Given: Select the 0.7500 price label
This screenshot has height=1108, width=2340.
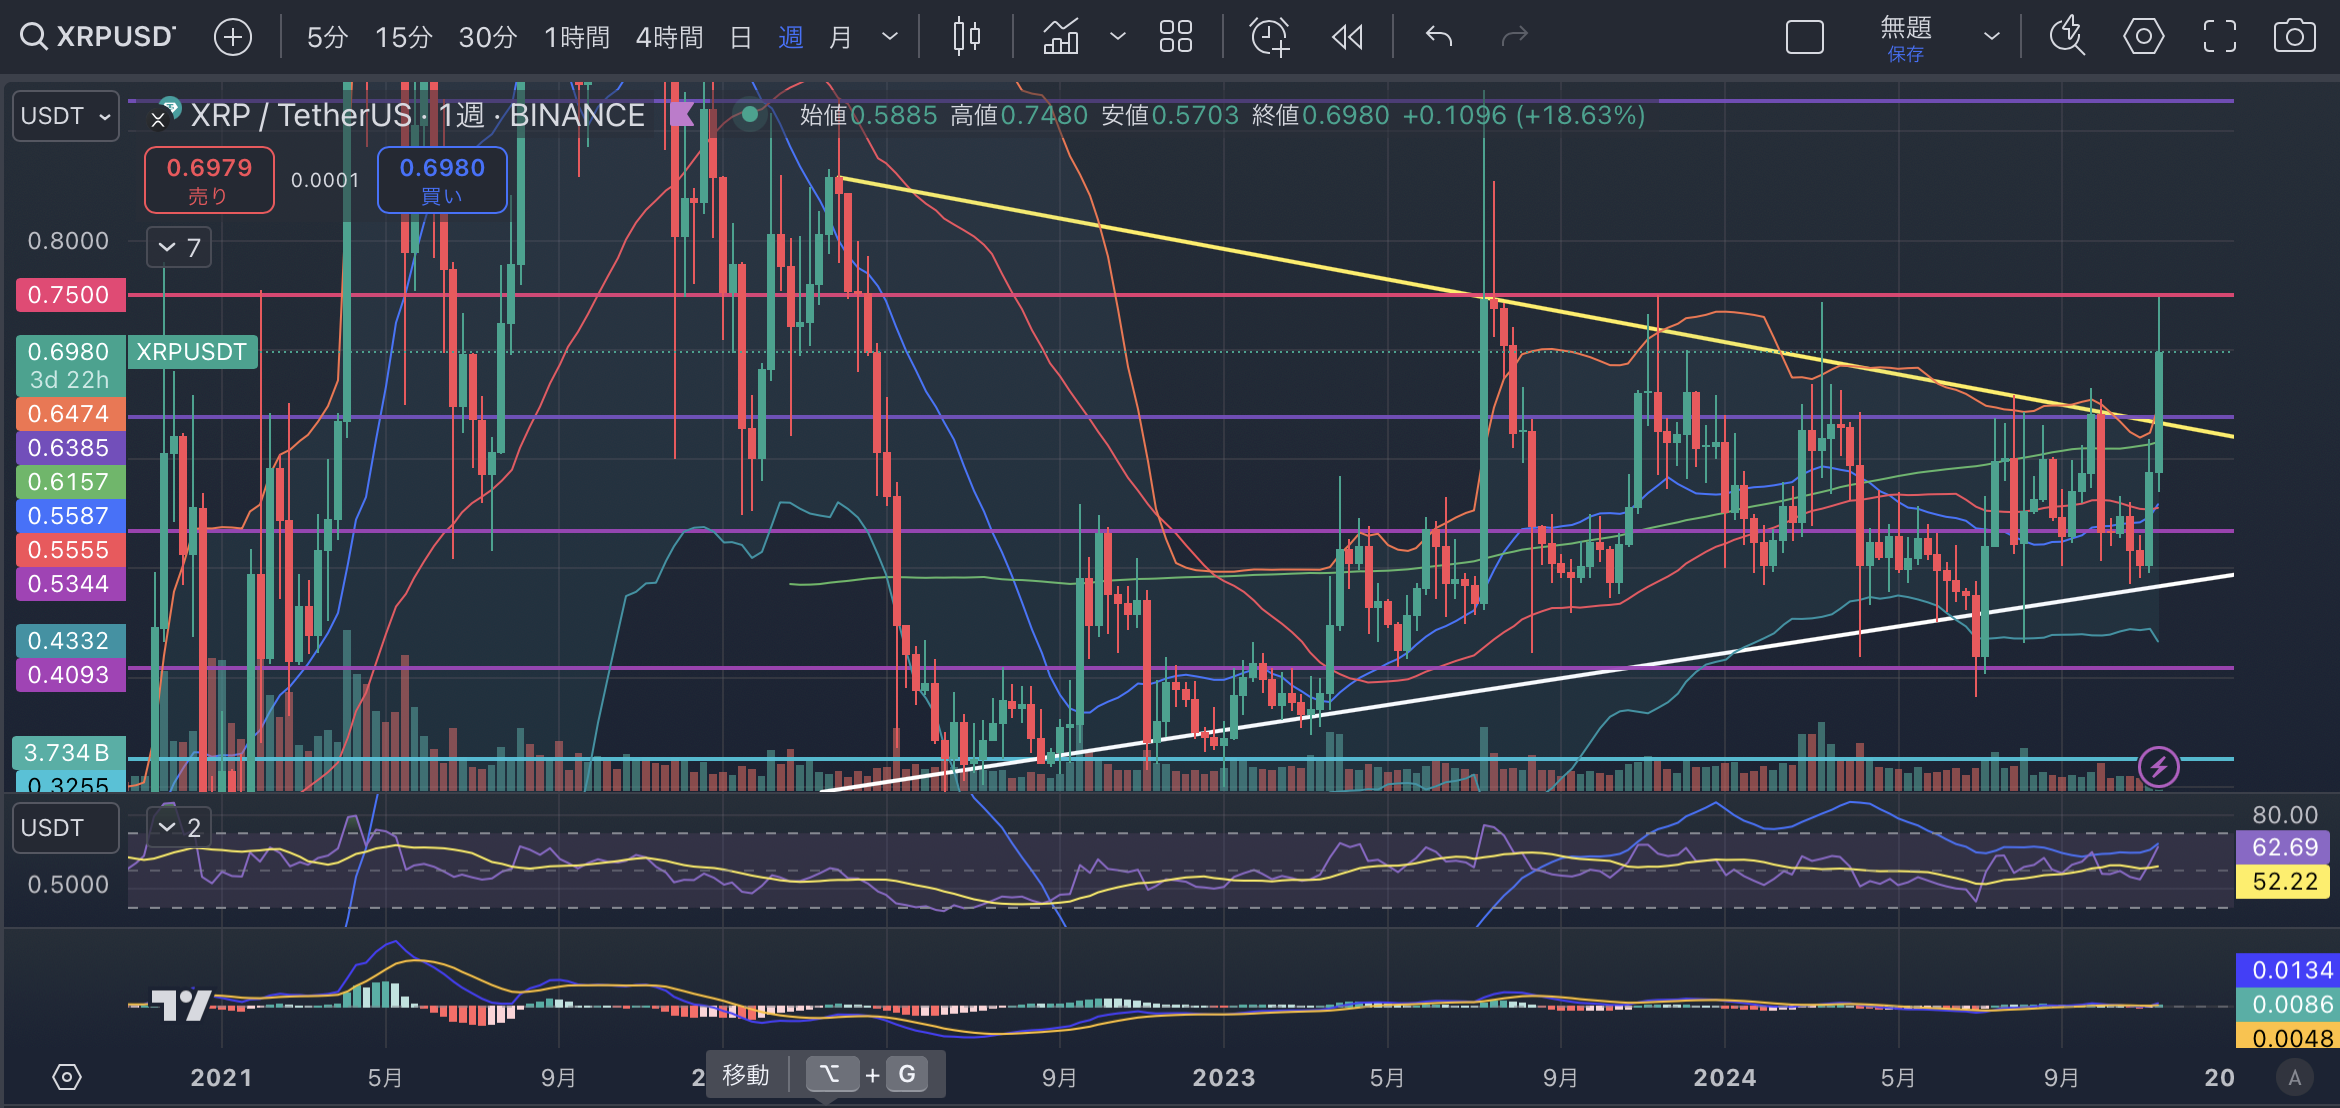Looking at the screenshot, I should tap(70, 295).
